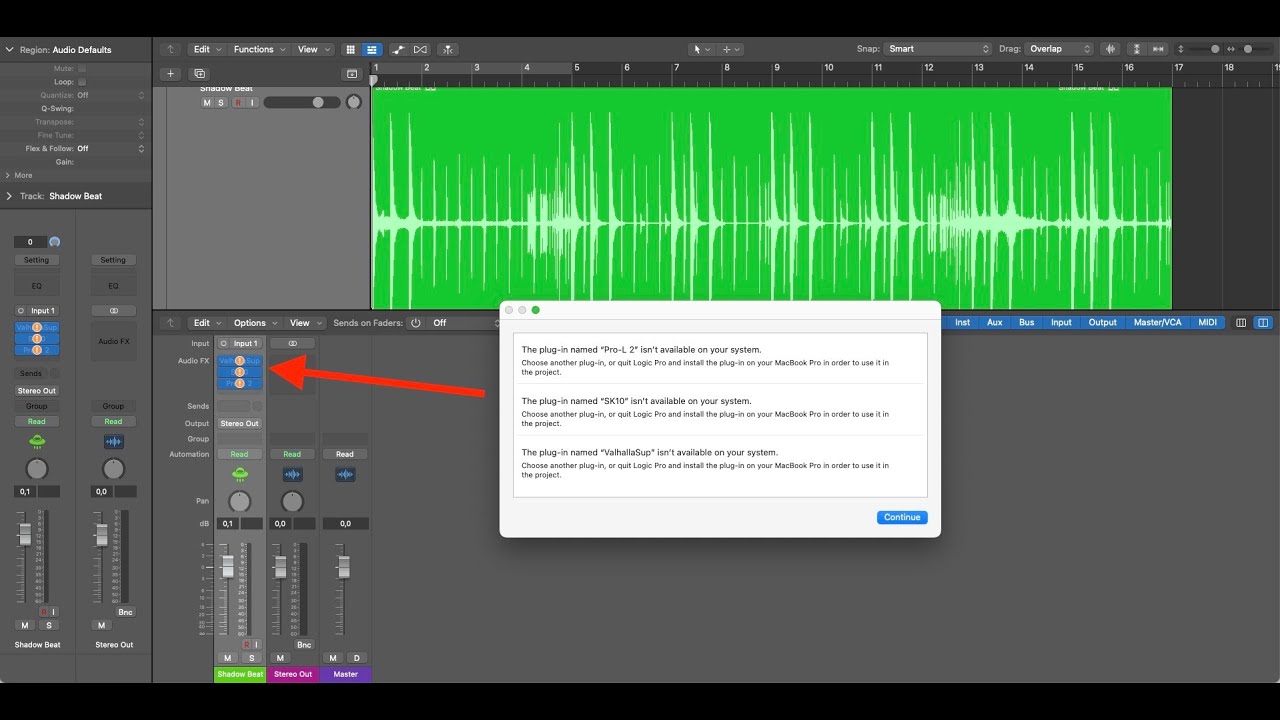The image size is (1280, 720).
Task: Click the waveform zoom icon
Action: click(1110, 49)
